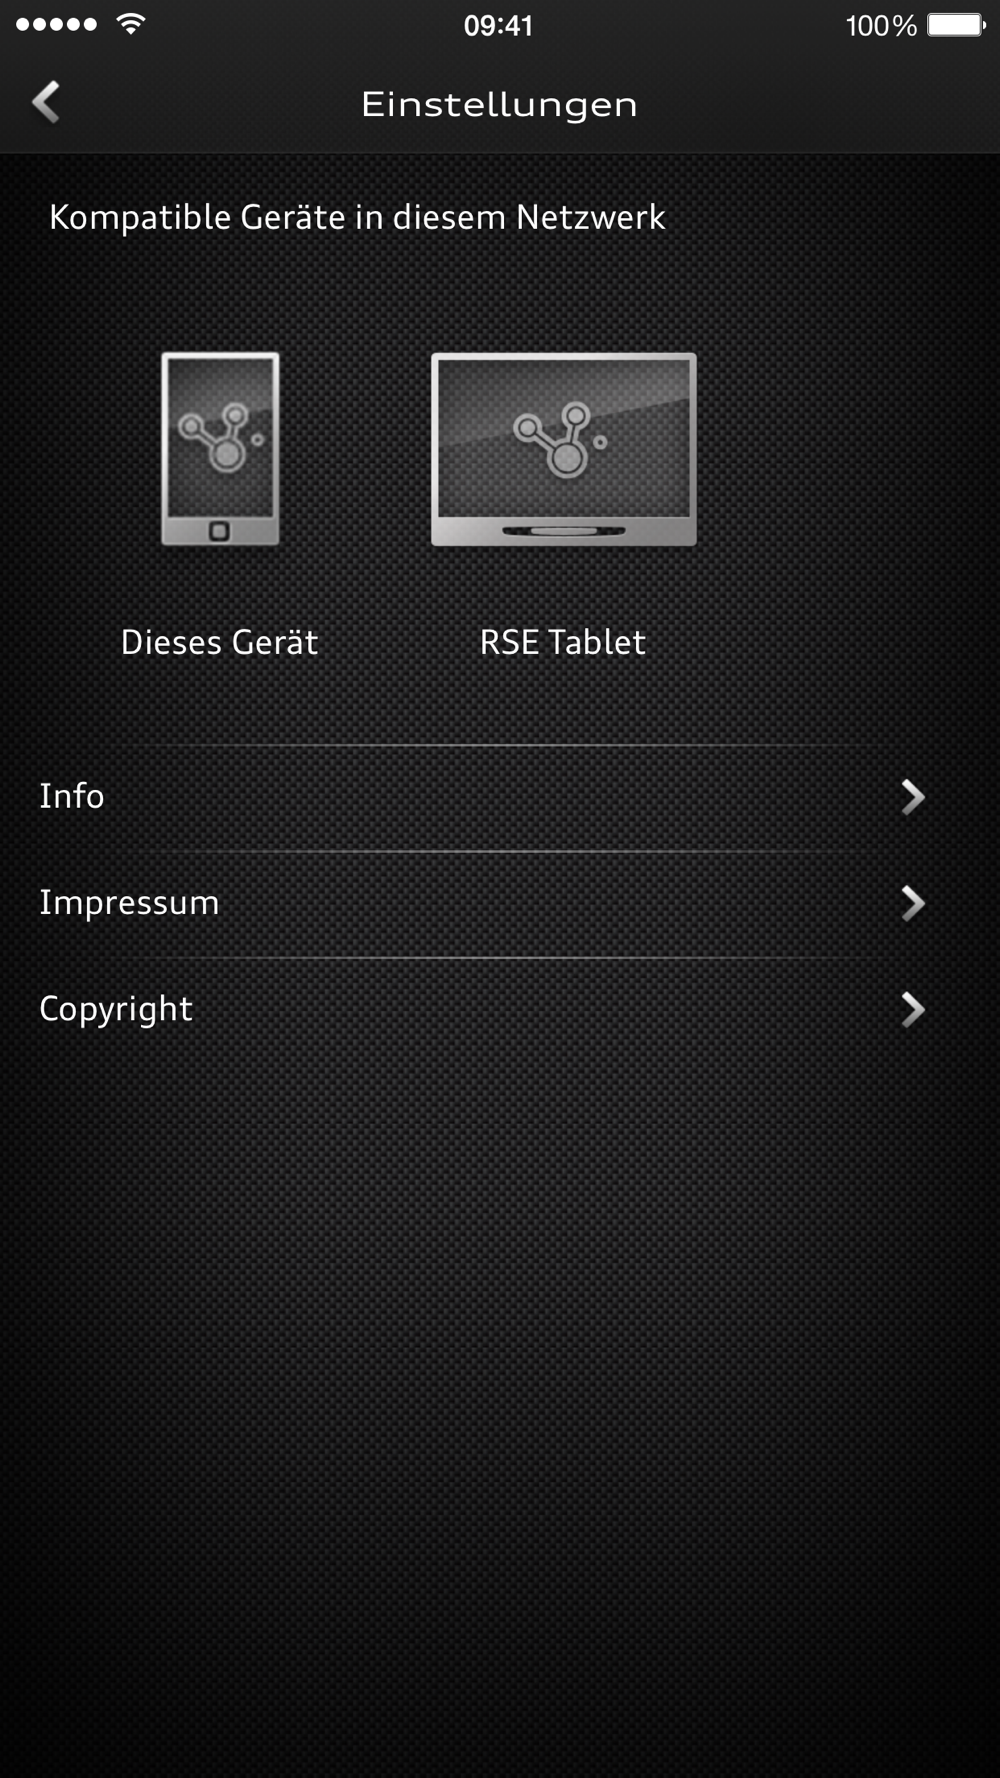Tap the battery indicator icon
The image size is (1000, 1778).
point(956,25)
